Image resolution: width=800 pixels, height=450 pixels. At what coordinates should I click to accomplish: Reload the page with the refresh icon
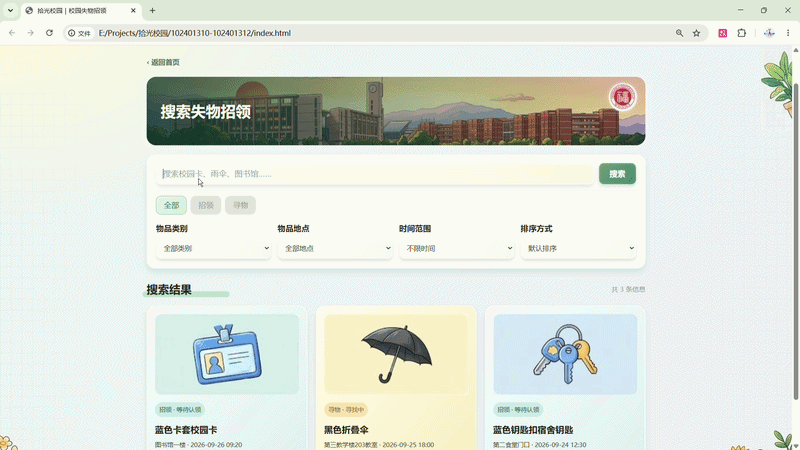click(49, 33)
